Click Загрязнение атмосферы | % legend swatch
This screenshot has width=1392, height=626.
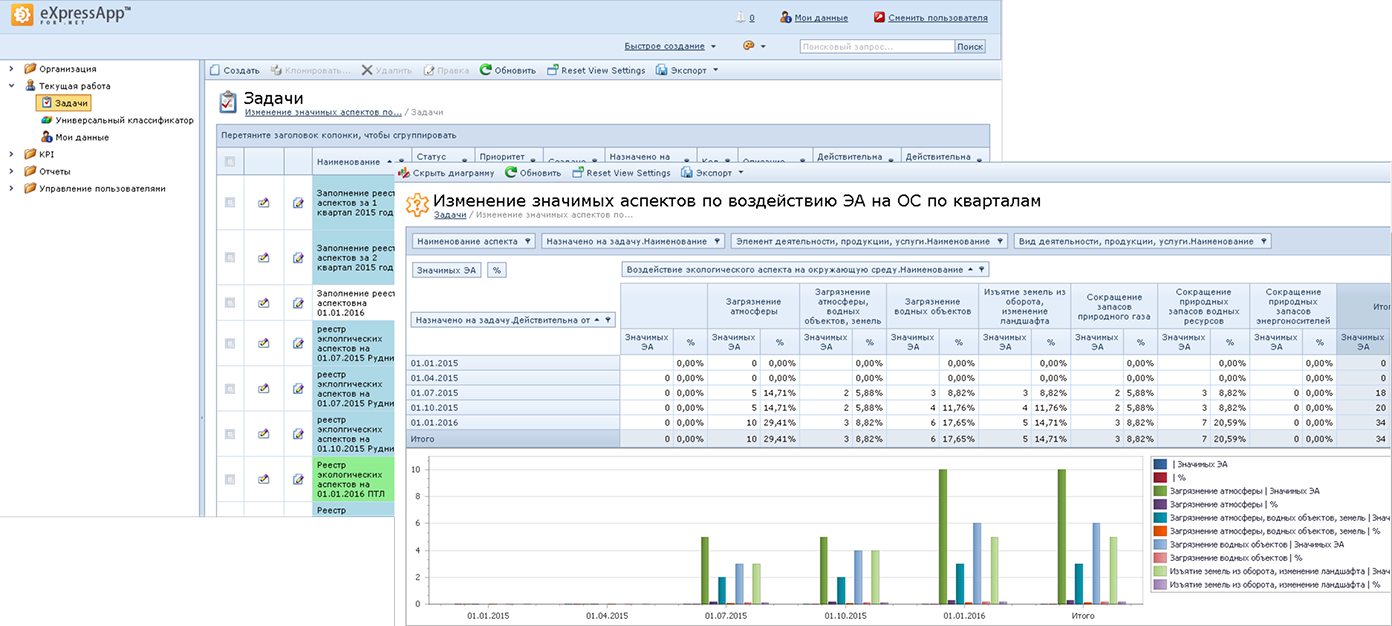tap(1160, 504)
